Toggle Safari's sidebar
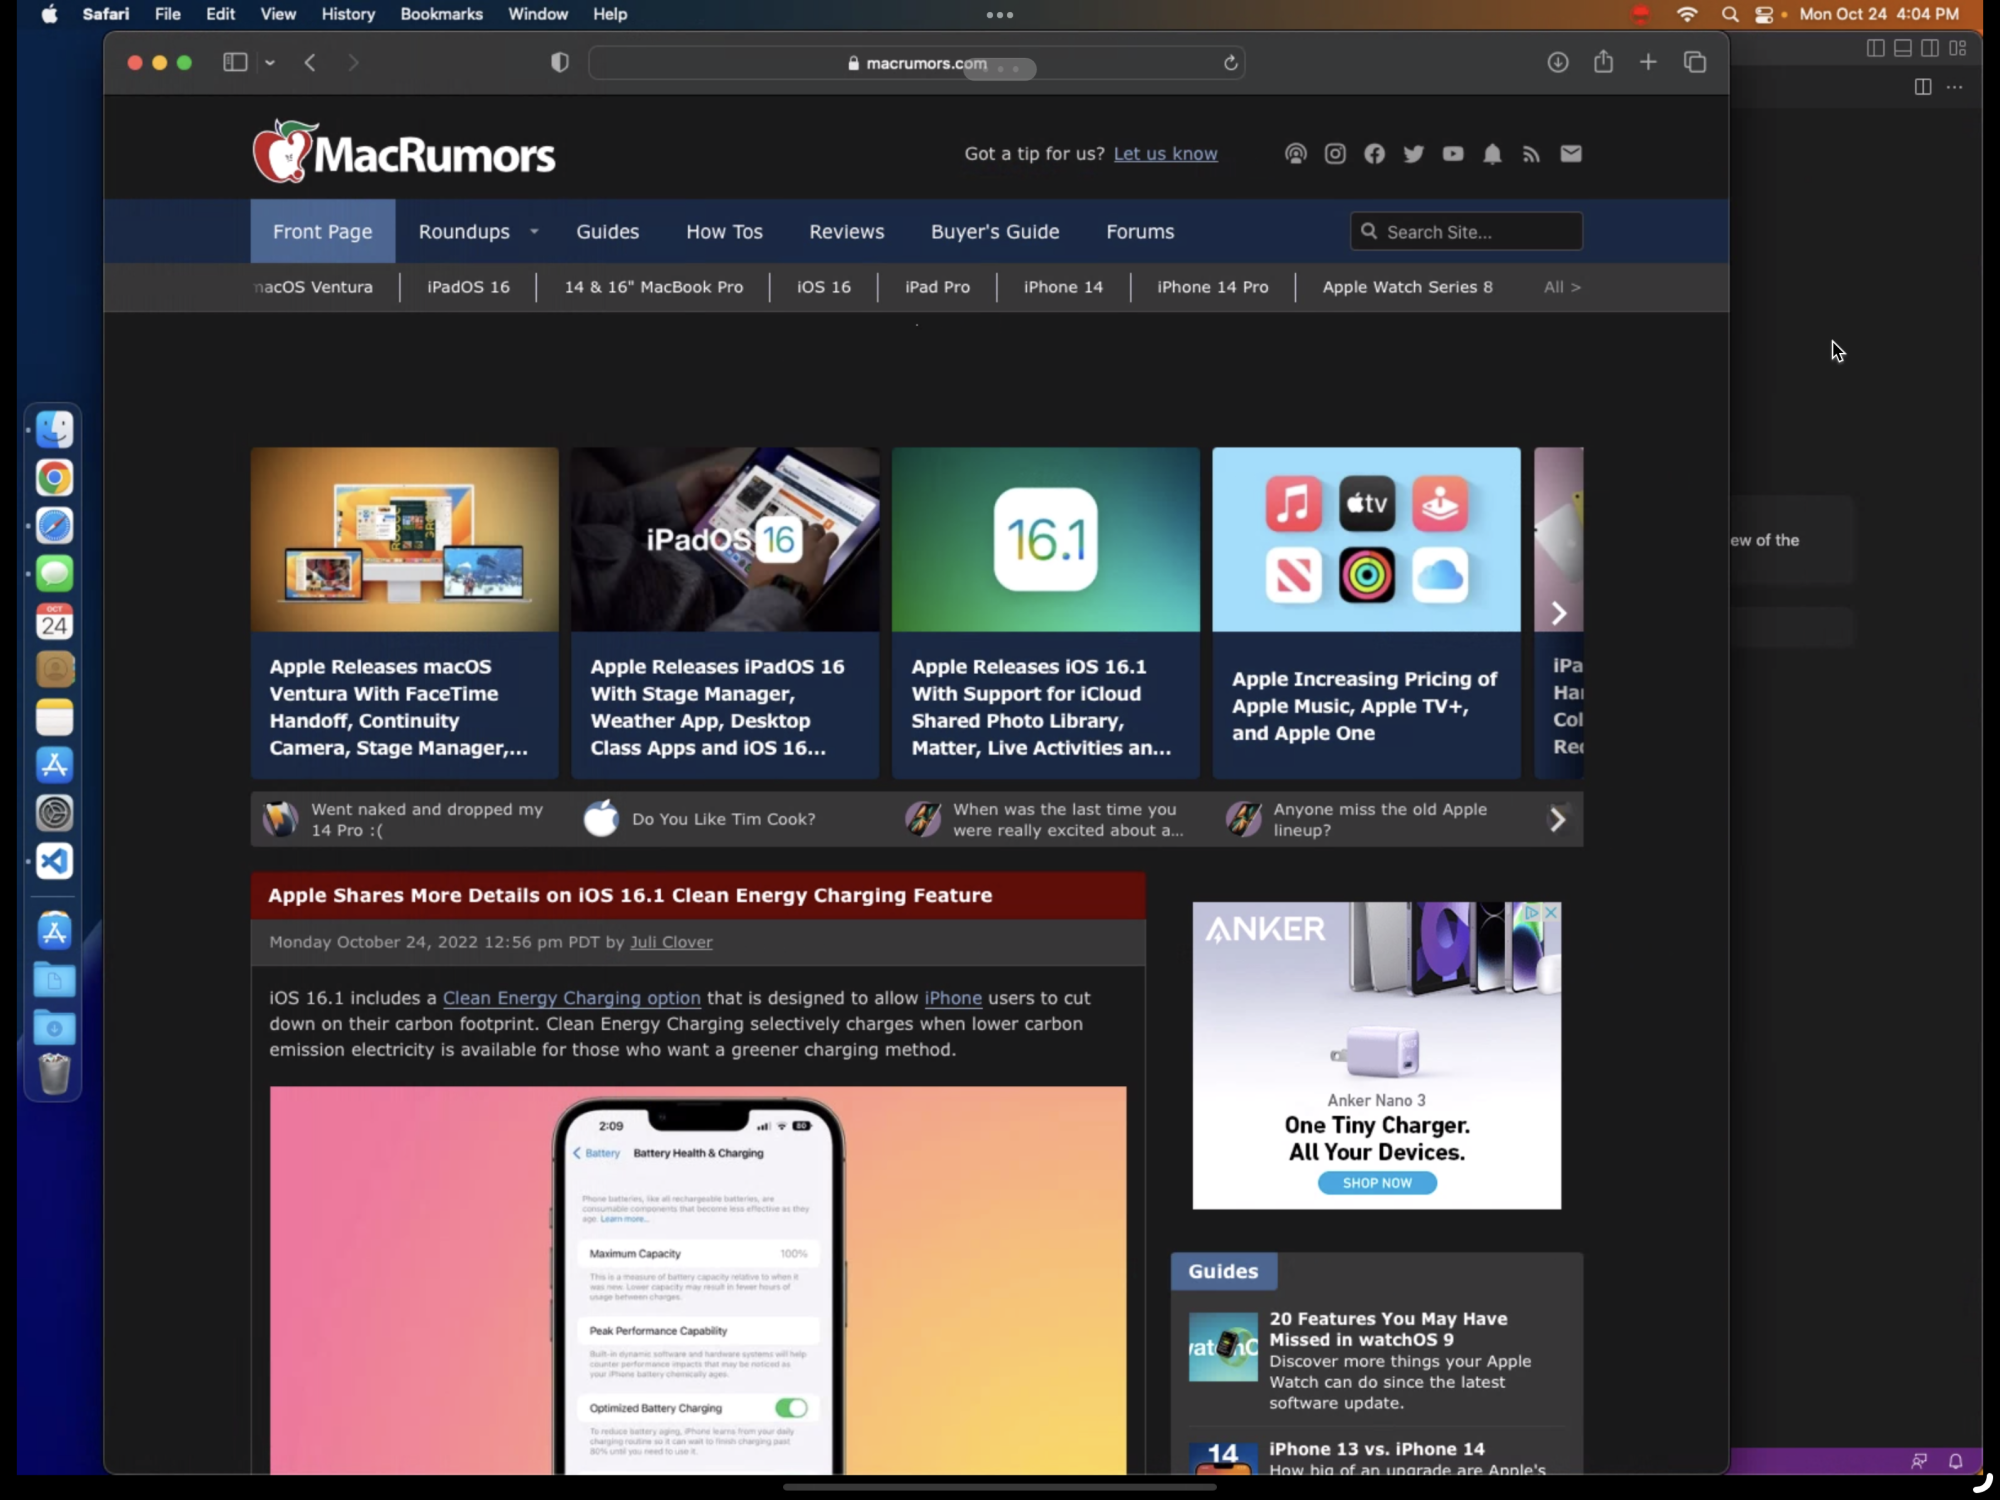 [x=235, y=62]
